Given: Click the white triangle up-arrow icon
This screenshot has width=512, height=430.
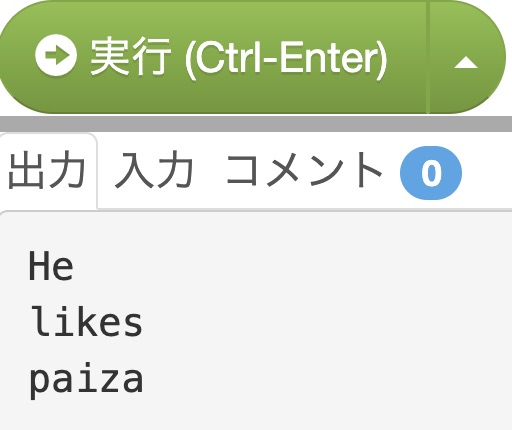Looking at the screenshot, I should tap(466, 62).
